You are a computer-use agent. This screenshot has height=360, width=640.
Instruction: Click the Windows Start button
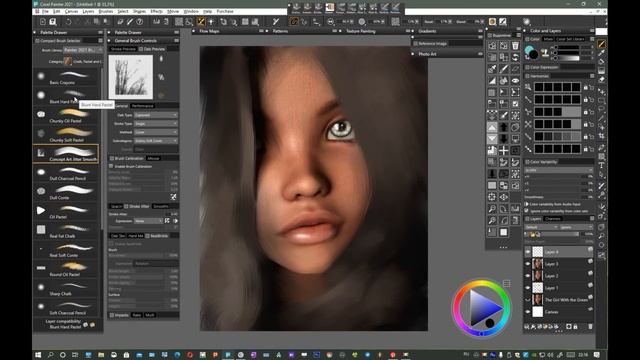point(38,355)
